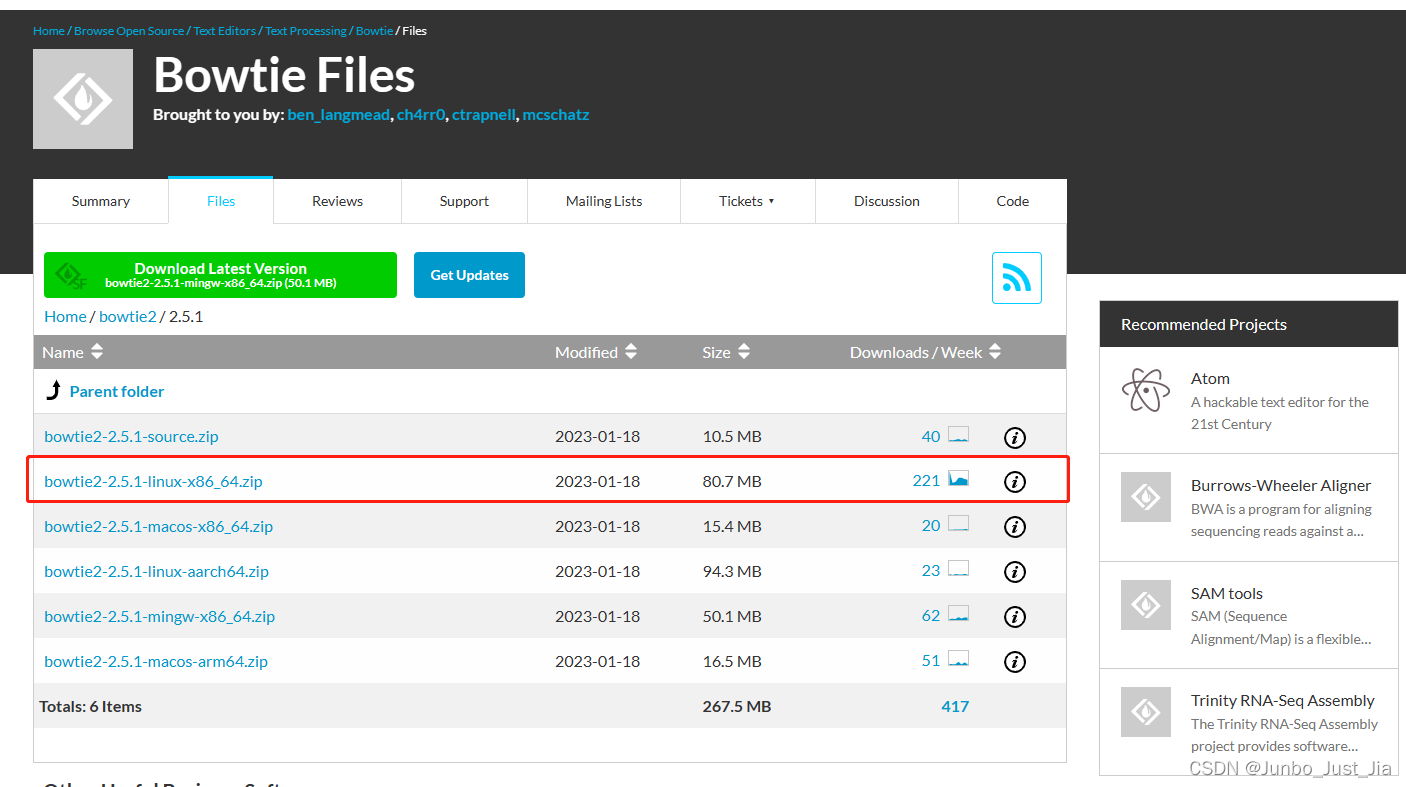This screenshot has height=787, width=1406.
Task: Go to the Mailing Lists tab
Action: (604, 201)
